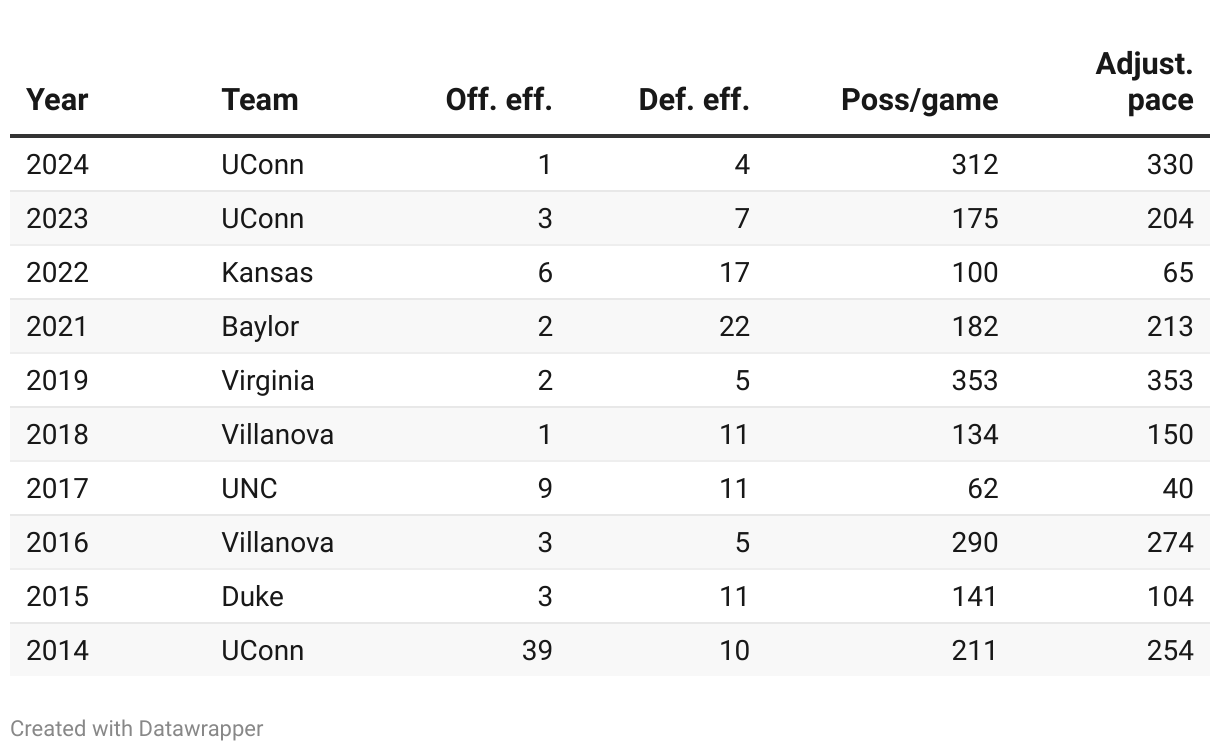The width and height of the screenshot is (1220, 752).
Task: Click offensive efficiency value 39
Action: (536, 650)
